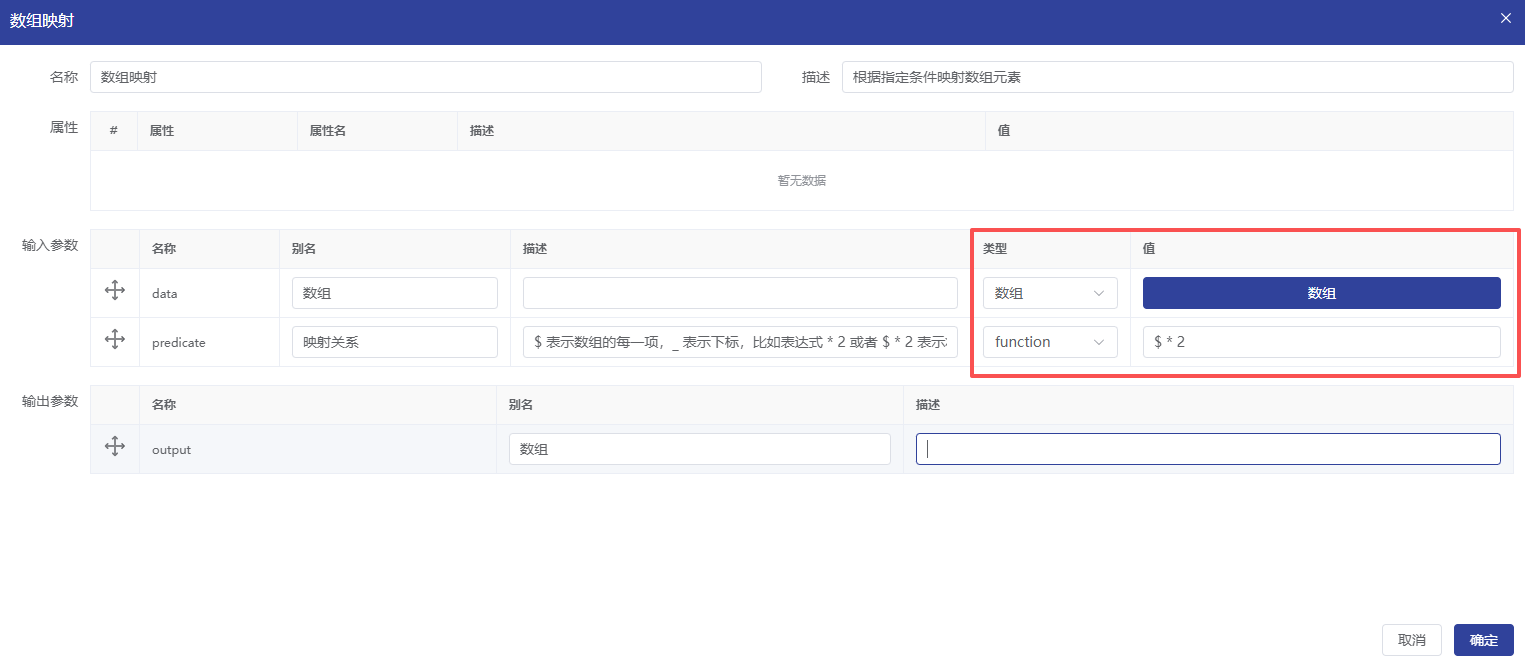
Task: Click the blue 数组 value button
Action: click(x=1321, y=293)
